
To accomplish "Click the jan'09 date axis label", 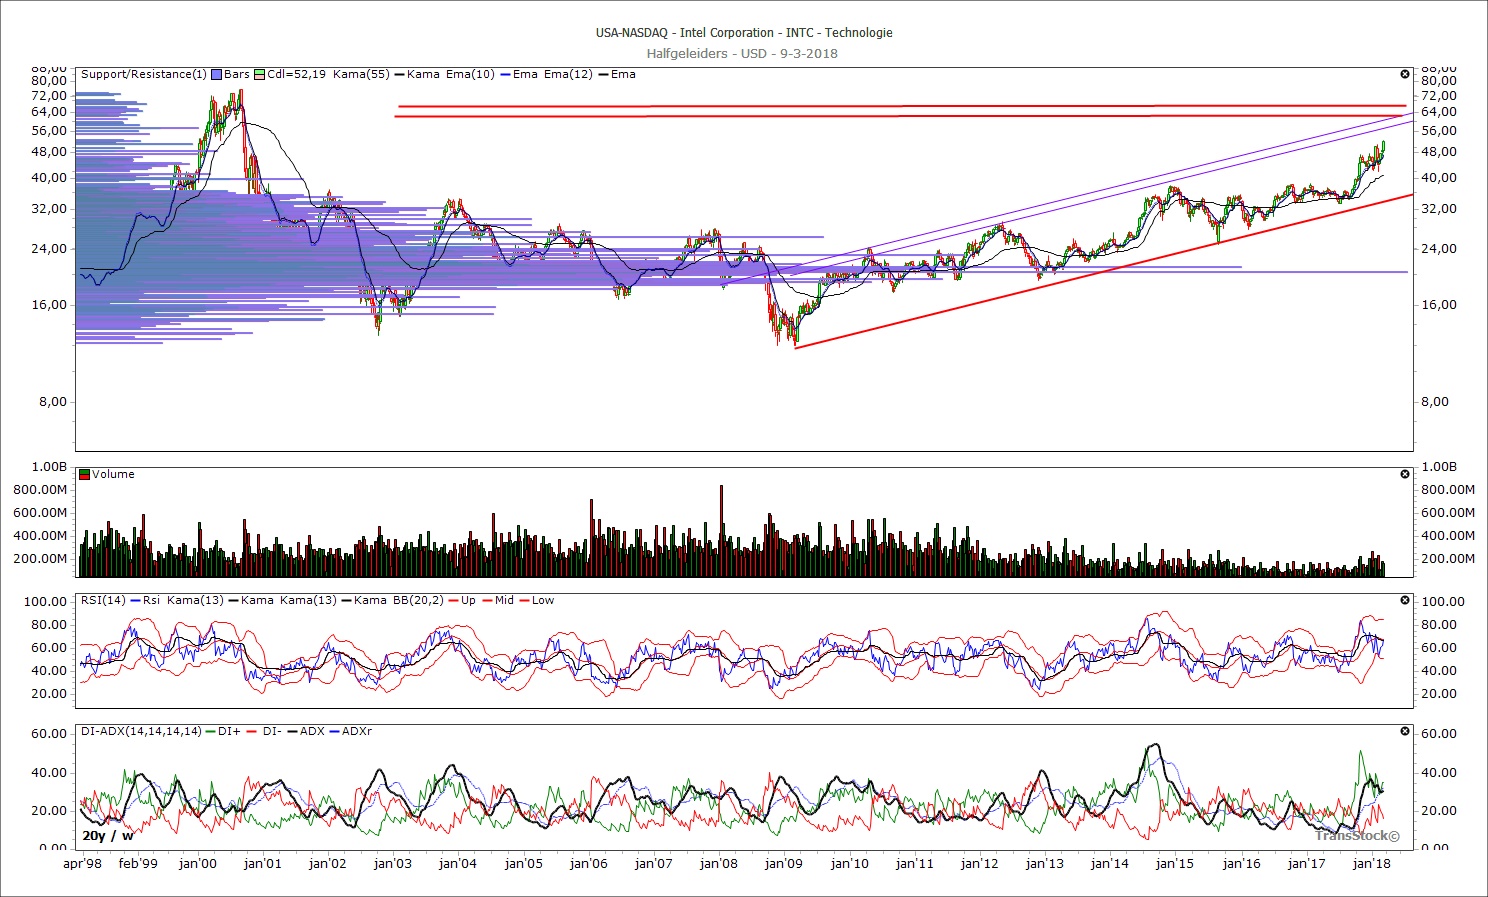I will (x=783, y=863).
